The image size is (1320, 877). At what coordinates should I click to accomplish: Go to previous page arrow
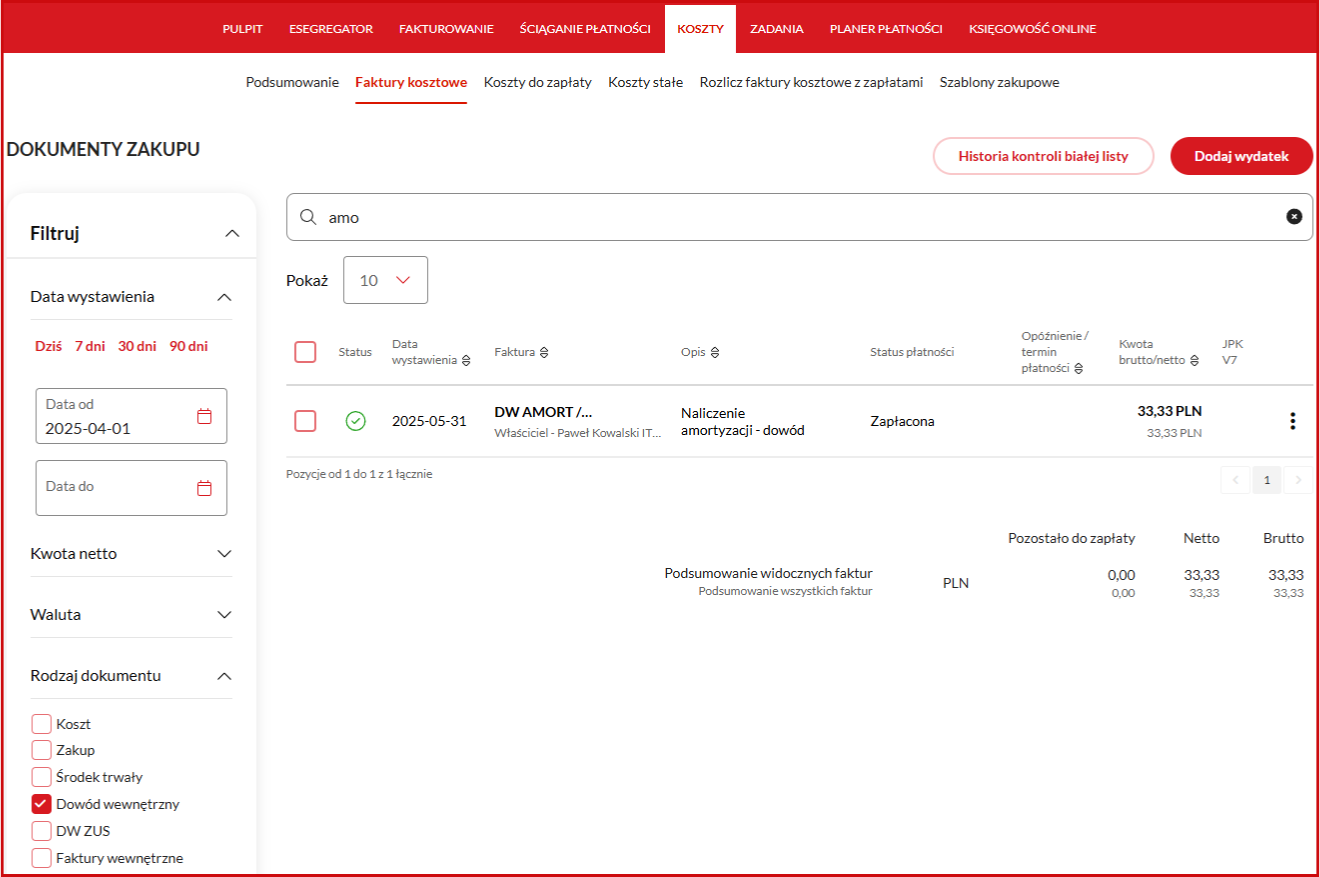click(x=1235, y=481)
